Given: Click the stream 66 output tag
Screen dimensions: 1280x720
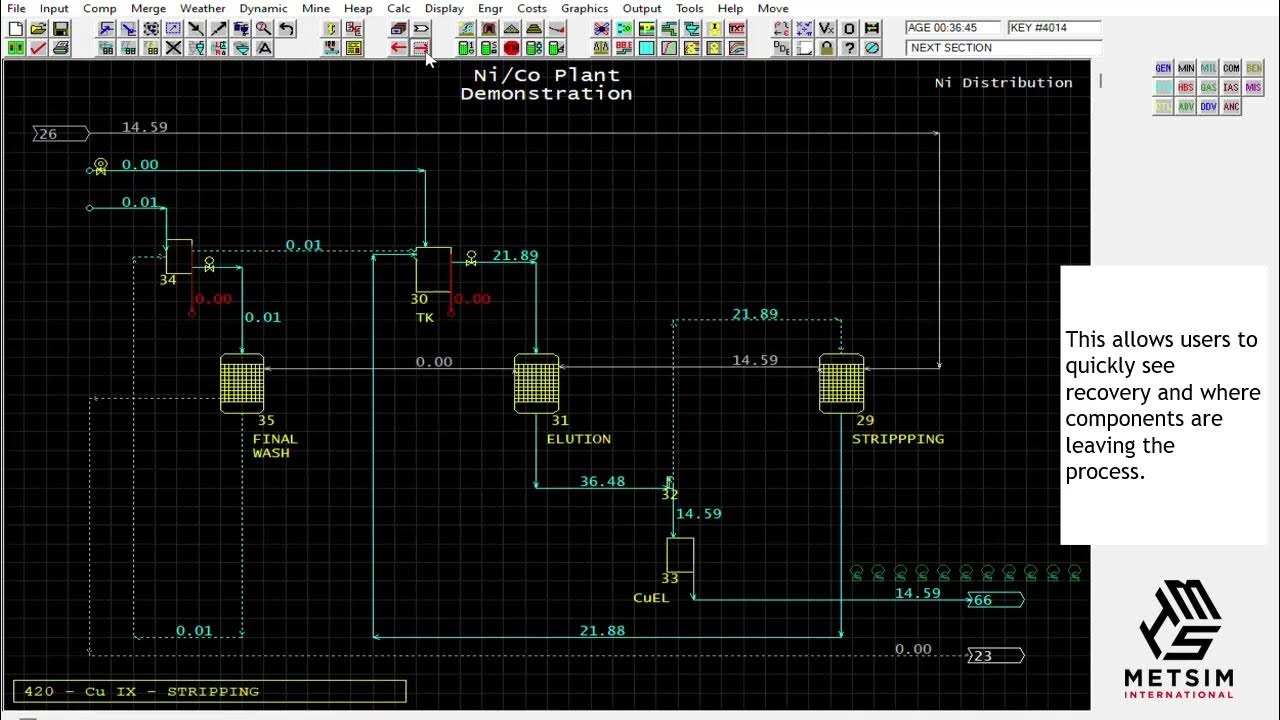Looking at the screenshot, I should tap(995, 600).
